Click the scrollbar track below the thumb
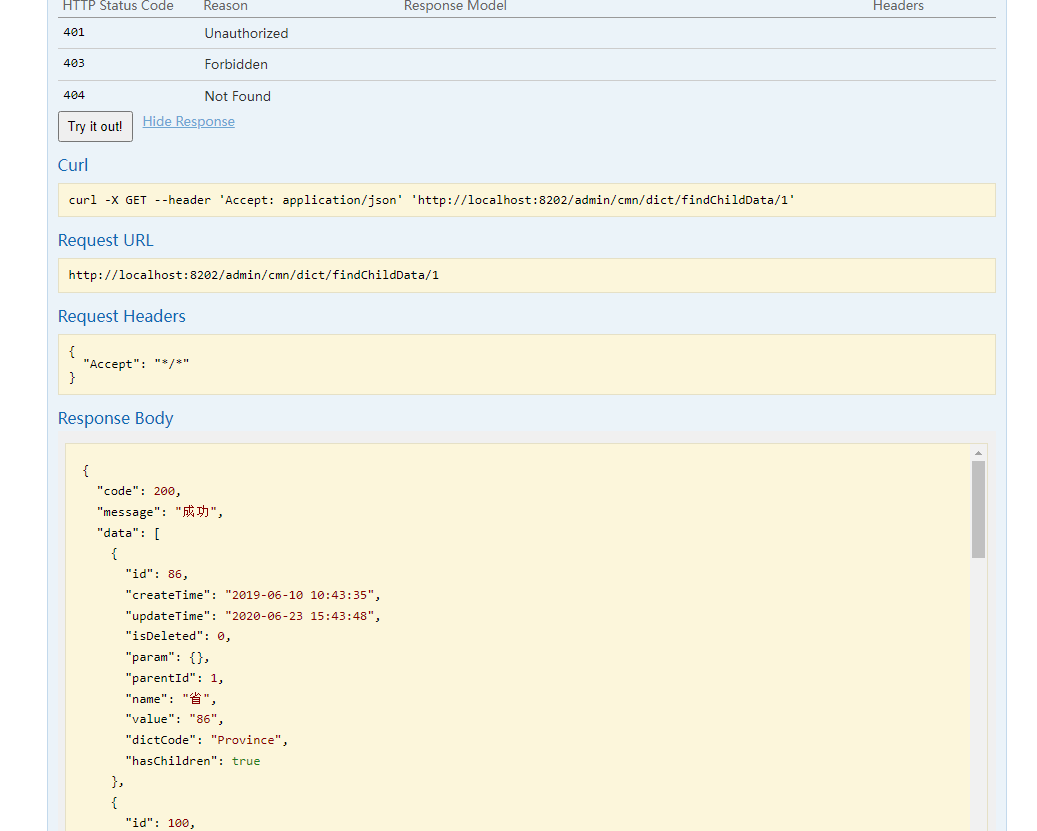 pyautogui.click(x=978, y=690)
